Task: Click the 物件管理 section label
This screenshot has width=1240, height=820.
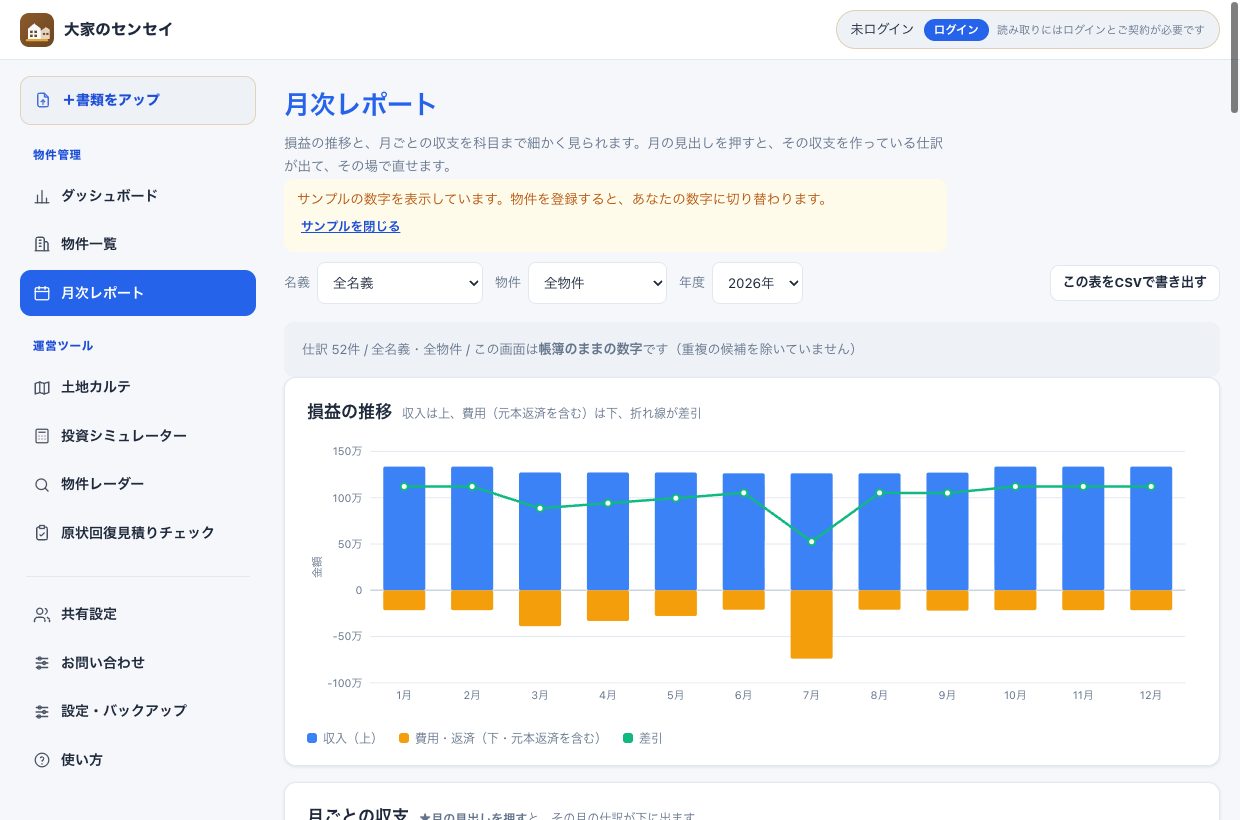Action: tap(57, 155)
